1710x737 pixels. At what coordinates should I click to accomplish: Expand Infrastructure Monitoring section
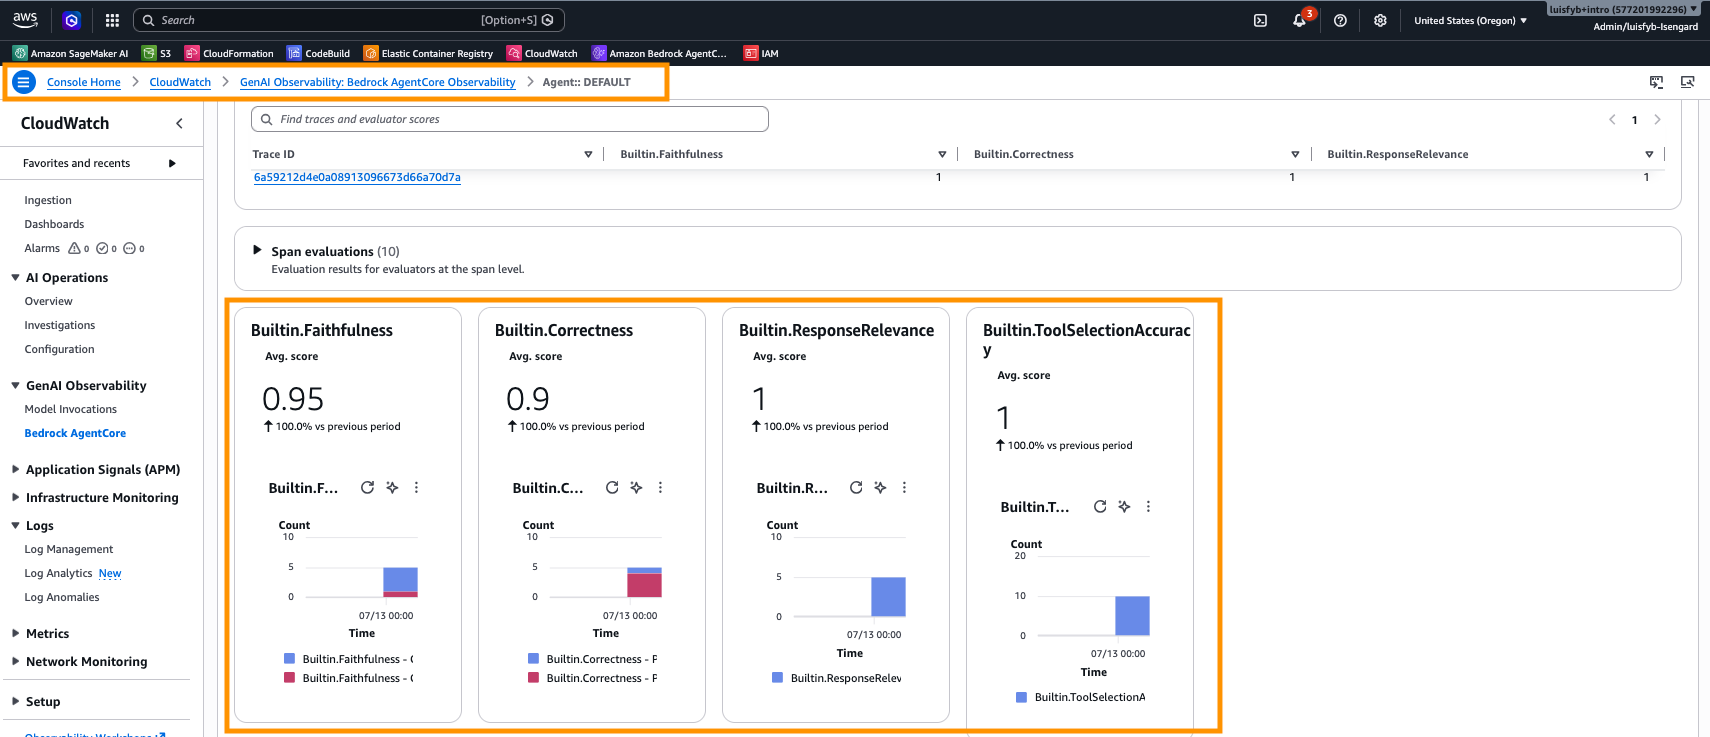[x=15, y=497]
